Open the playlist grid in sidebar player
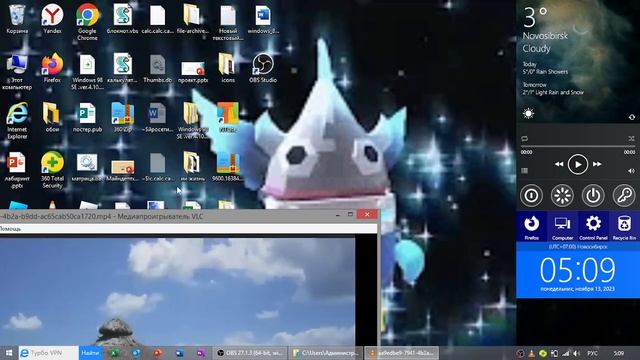640x360 pixels. coord(525,171)
